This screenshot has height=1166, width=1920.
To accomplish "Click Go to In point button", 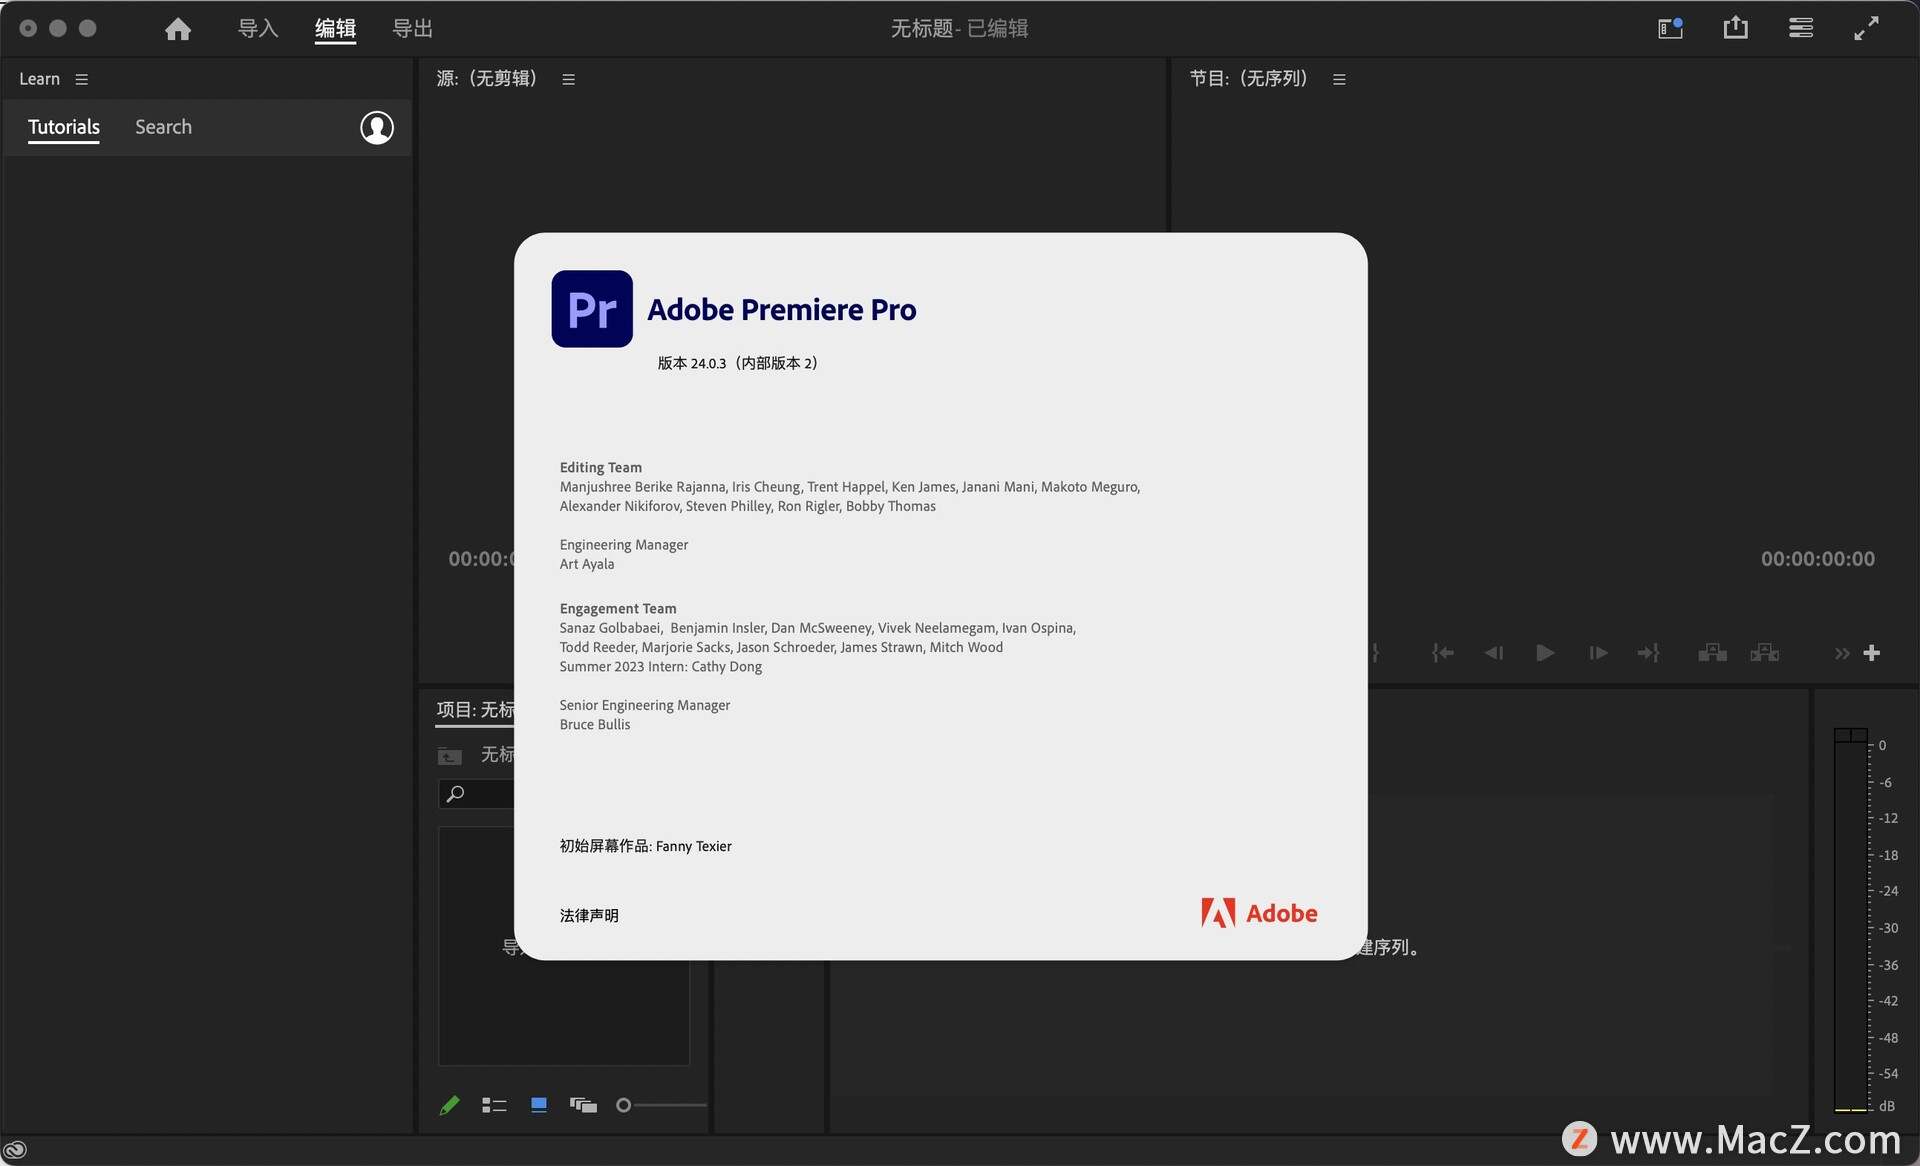I will (x=1442, y=653).
